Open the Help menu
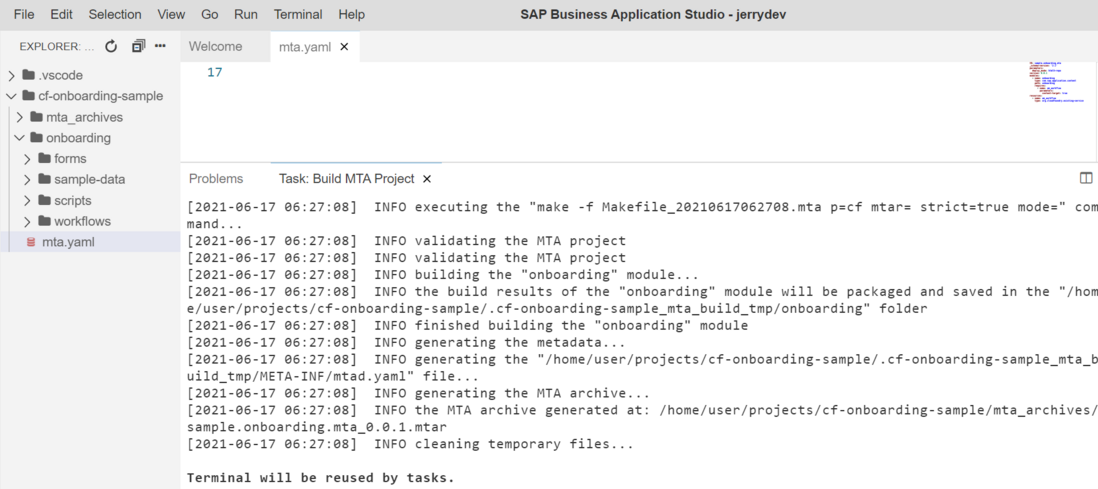This screenshot has height=489, width=1098. (x=352, y=15)
